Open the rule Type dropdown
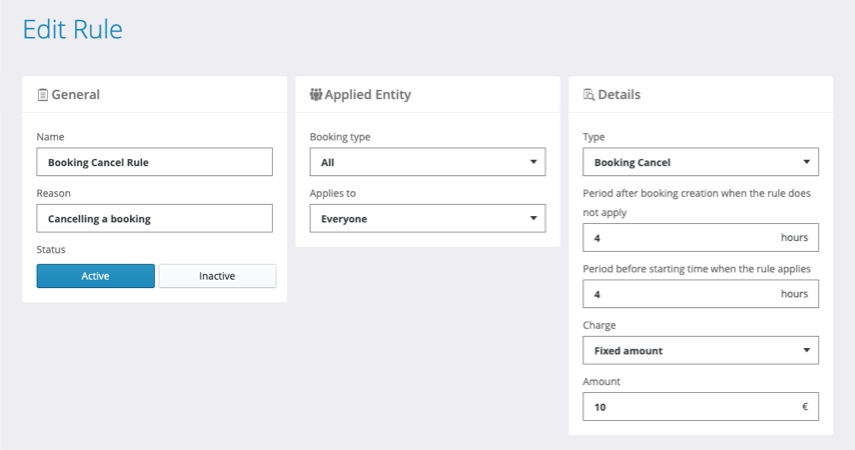 coord(700,162)
